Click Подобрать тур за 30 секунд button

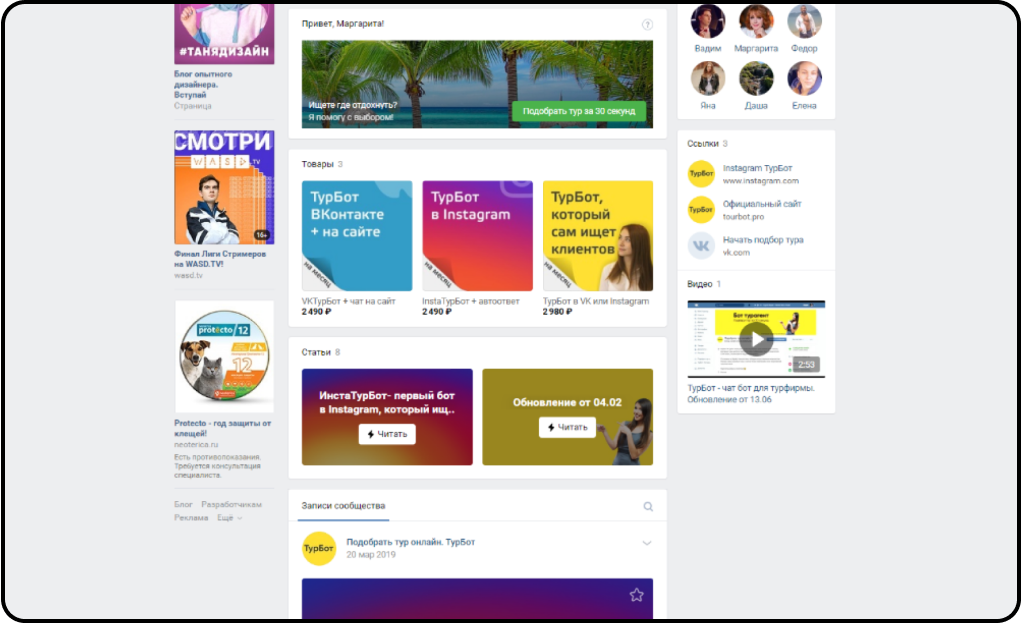tap(579, 111)
